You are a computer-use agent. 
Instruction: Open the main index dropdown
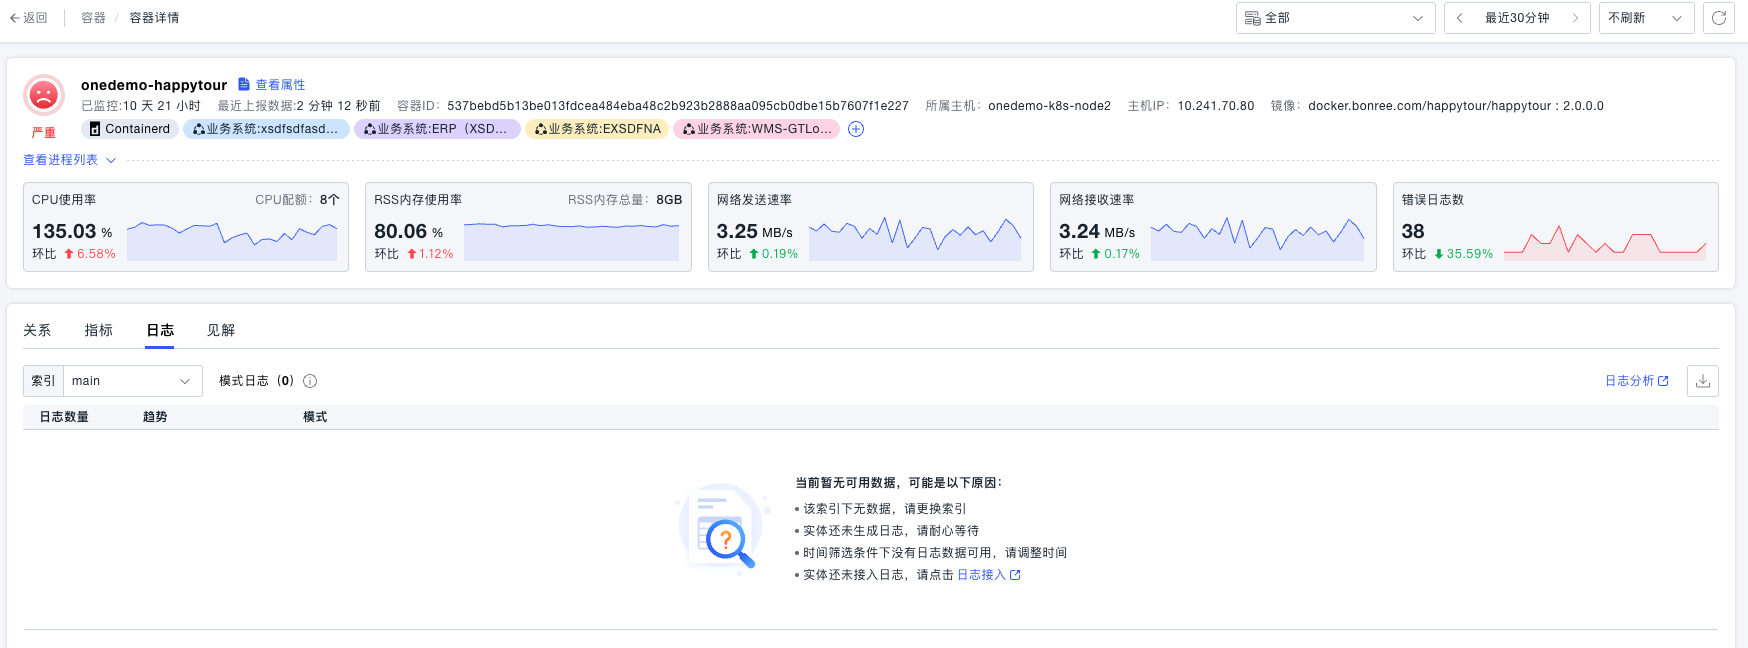[x=132, y=381]
